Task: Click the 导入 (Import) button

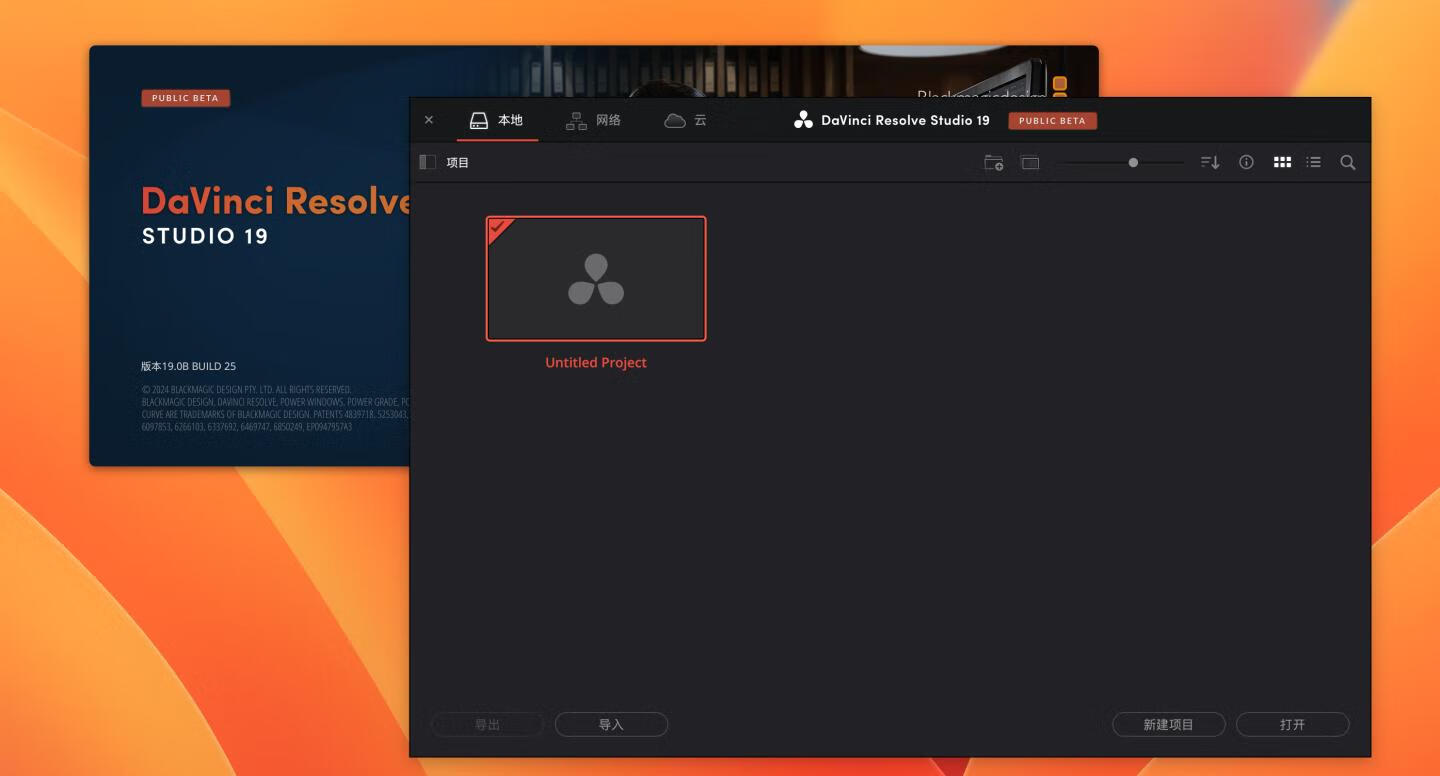Action: coord(611,724)
